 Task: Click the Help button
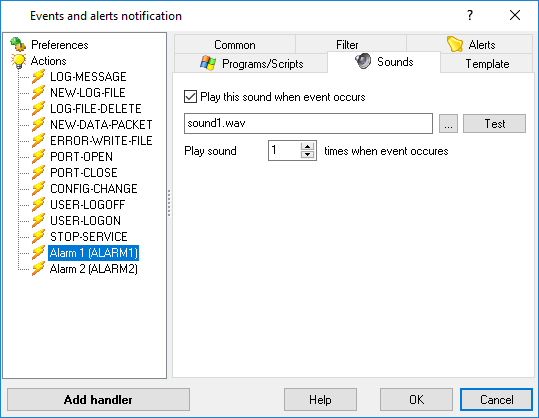click(x=320, y=399)
